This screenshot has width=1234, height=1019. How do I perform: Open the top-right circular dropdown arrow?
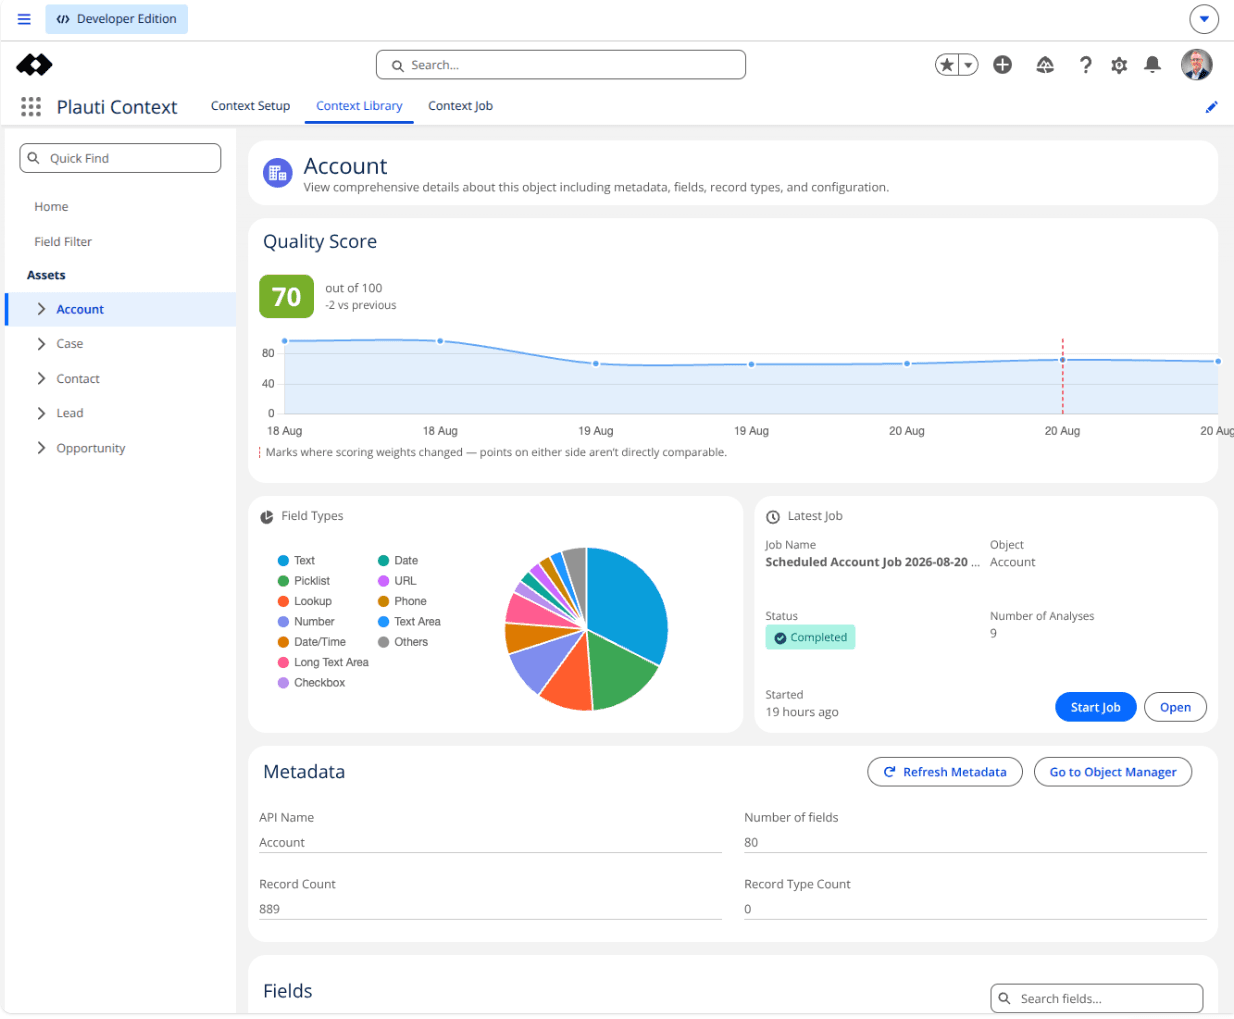coord(1204,19)
